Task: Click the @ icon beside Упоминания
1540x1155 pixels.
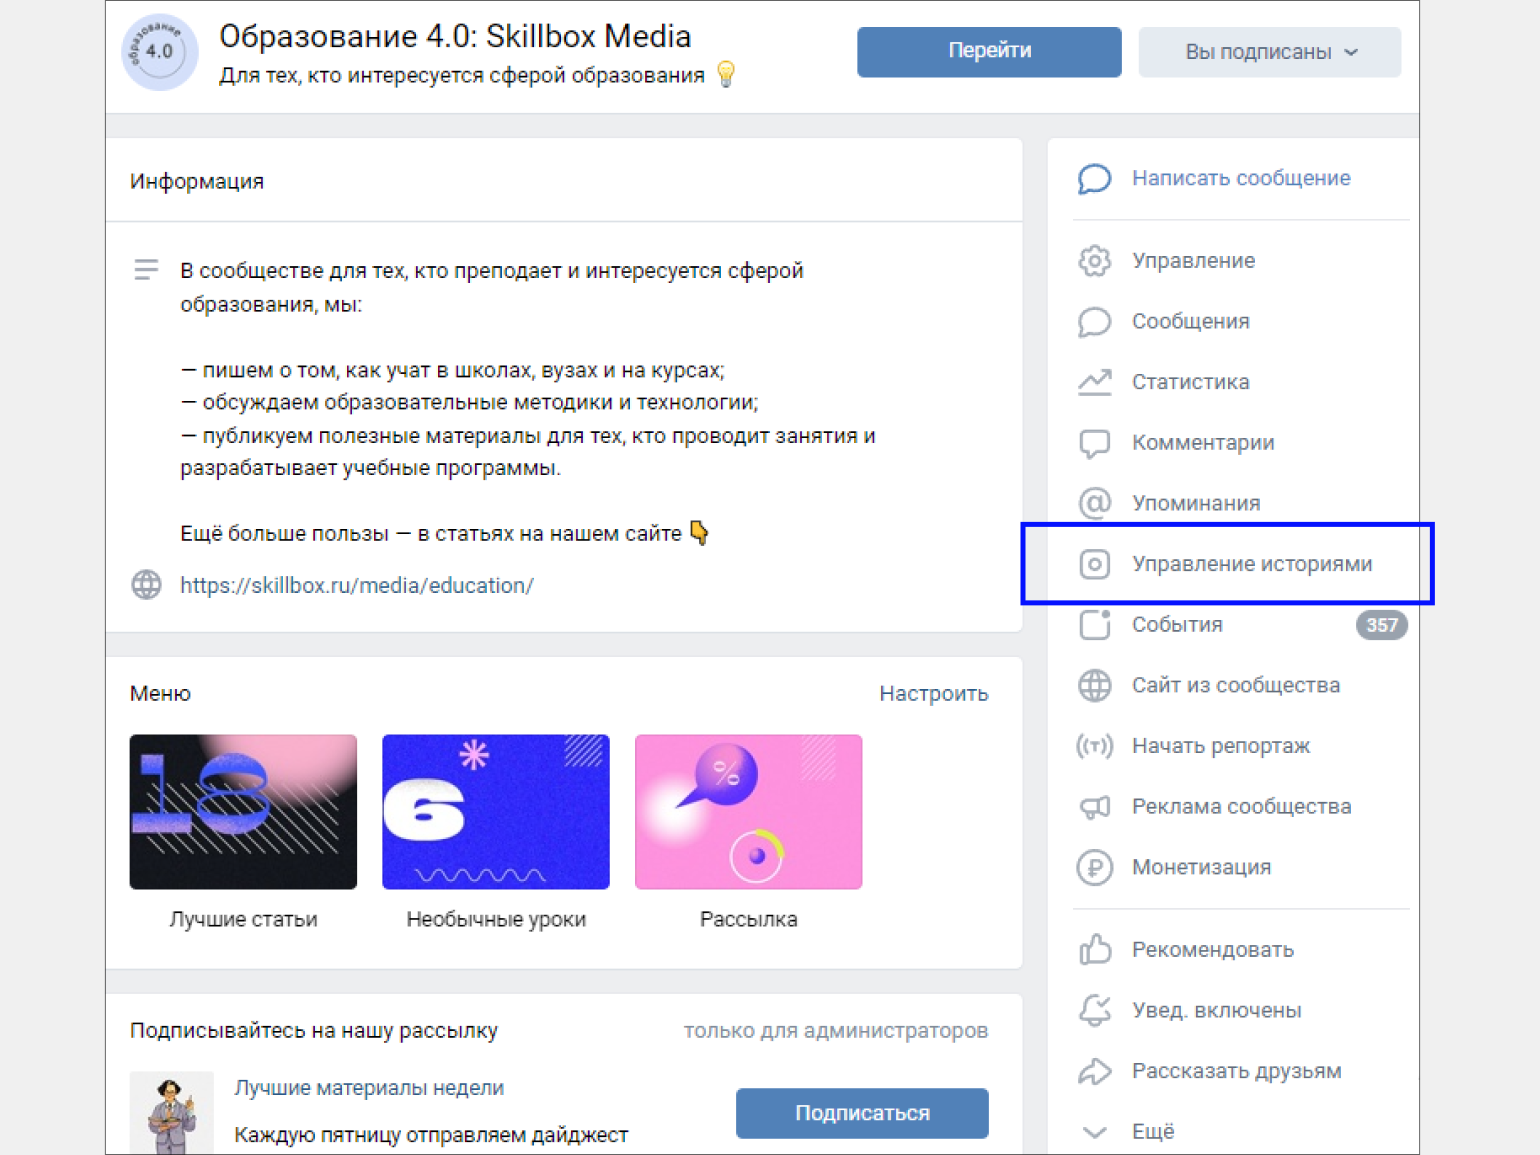Action: coord(1094,503)
